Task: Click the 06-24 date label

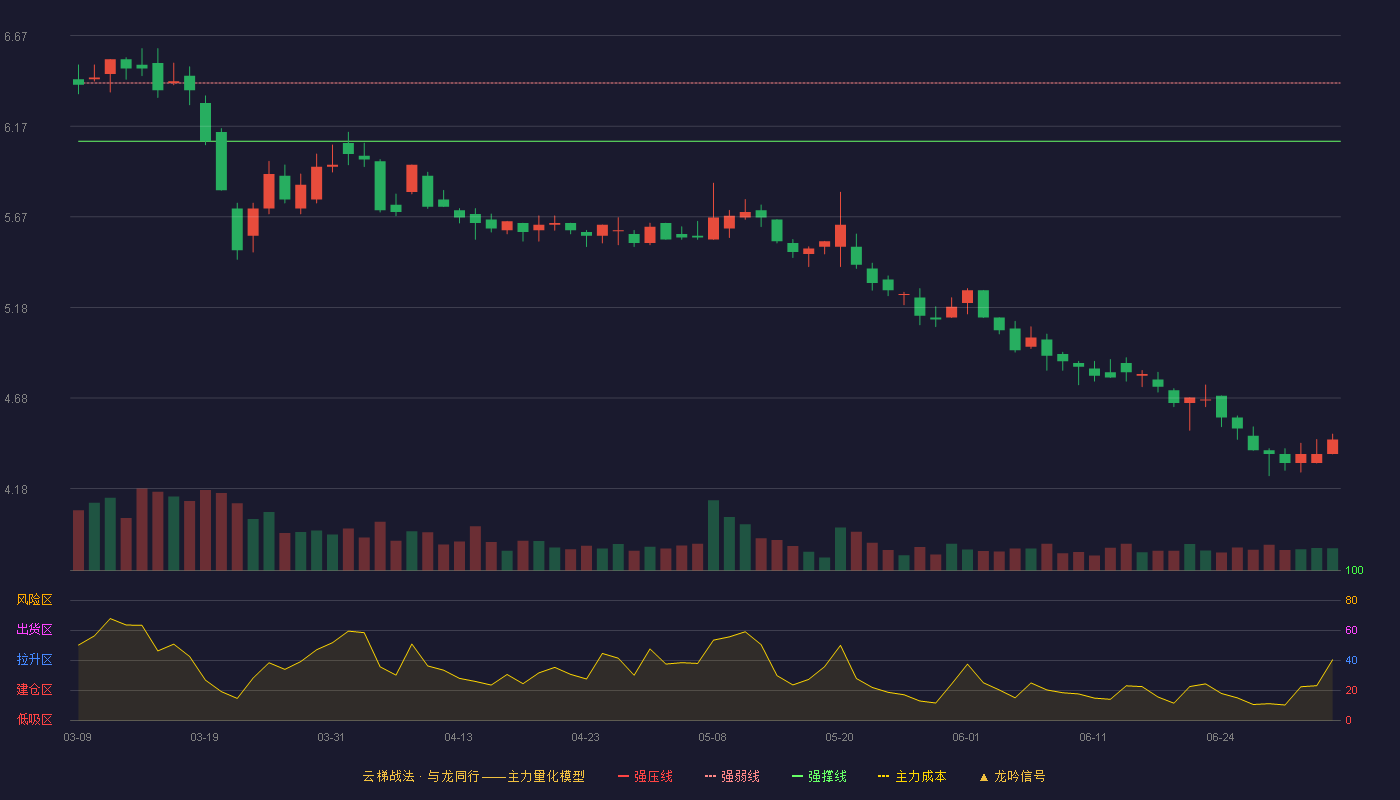Action: coord(1221,737)
